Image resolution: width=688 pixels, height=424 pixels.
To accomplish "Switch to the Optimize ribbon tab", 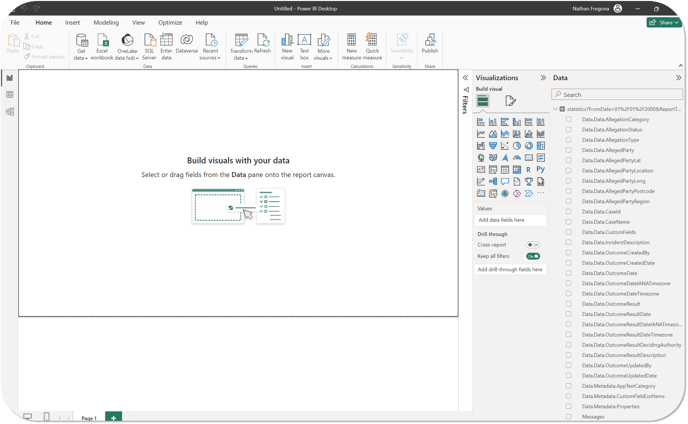I will [x=170, y=22].
